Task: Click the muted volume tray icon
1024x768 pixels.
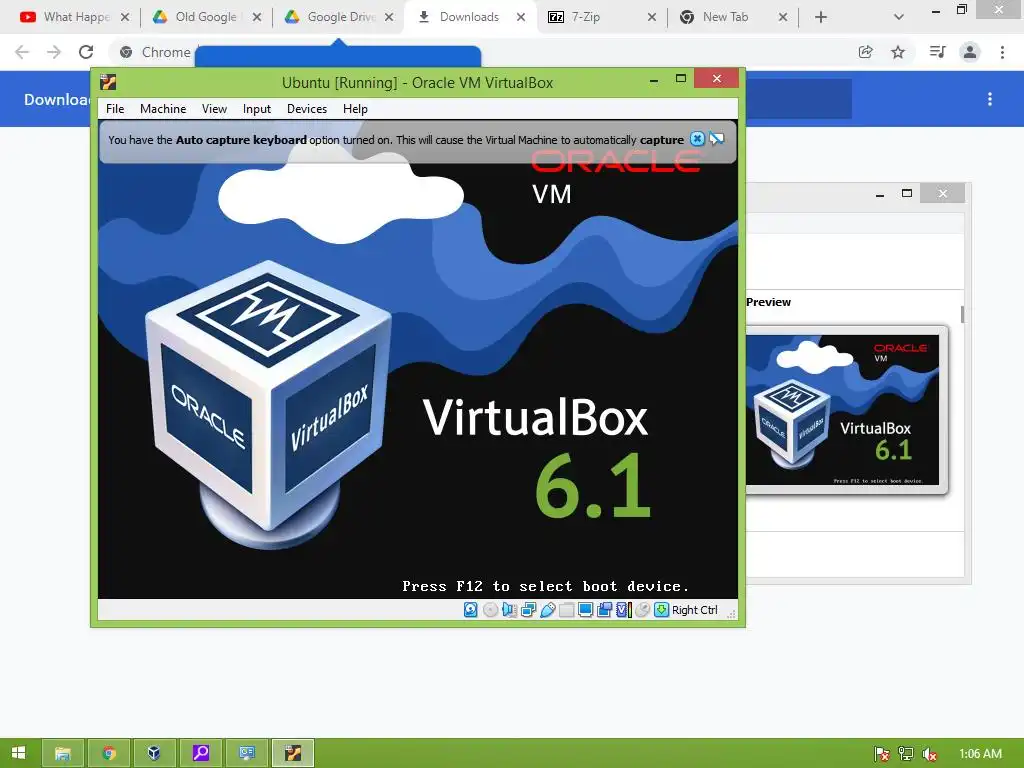Action: 930,754
